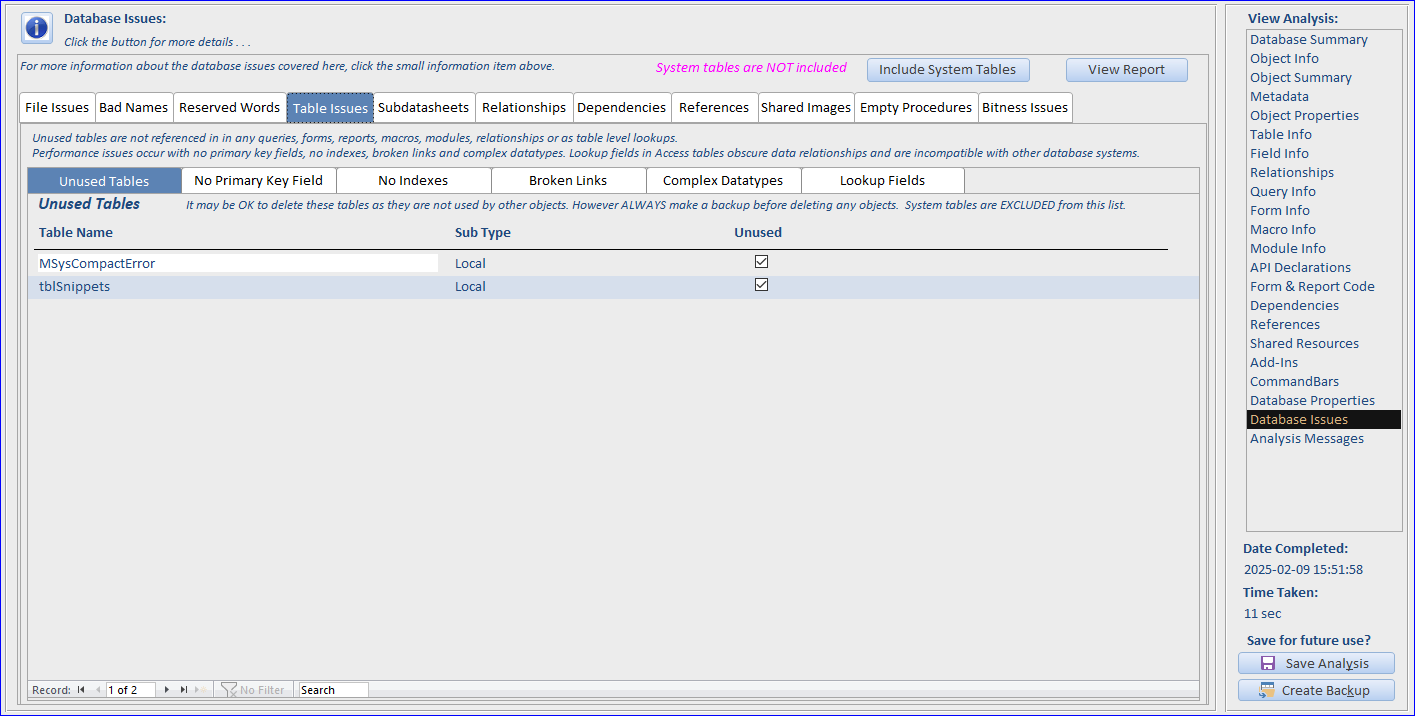Click the MSysCompactError table name cell
The width and height of the screenshot is (1415, 716).
click(237, 263)
